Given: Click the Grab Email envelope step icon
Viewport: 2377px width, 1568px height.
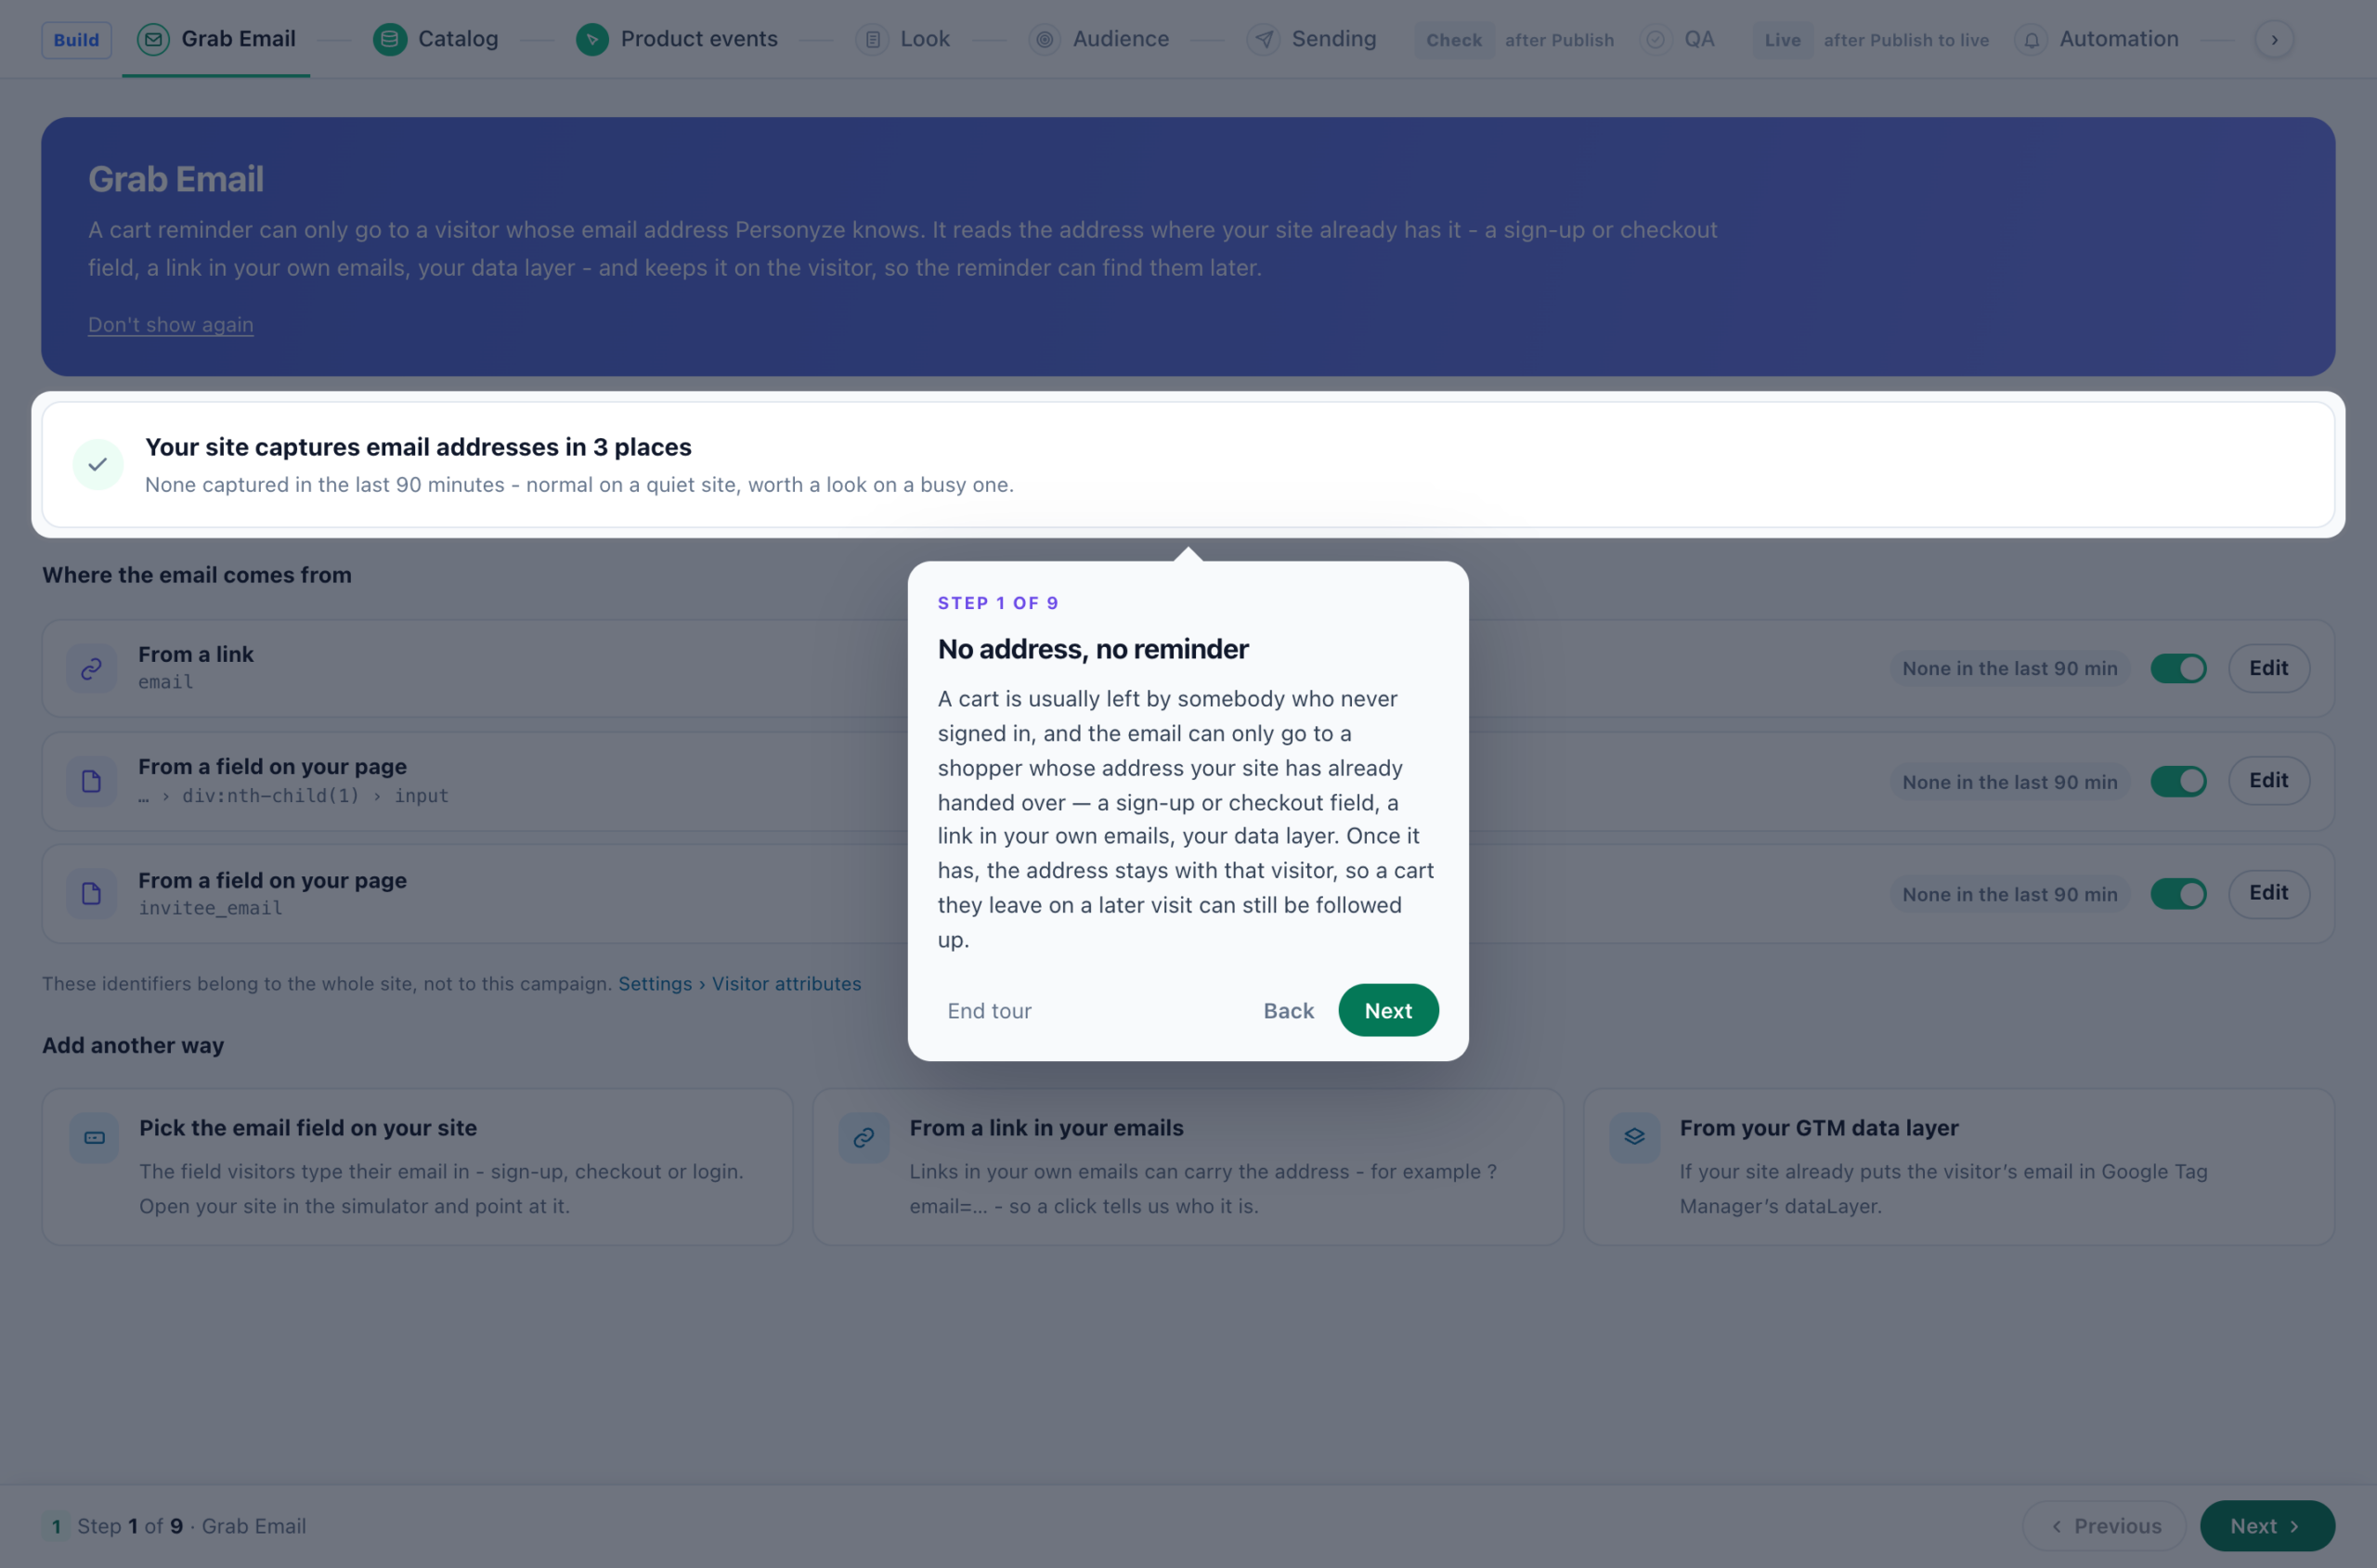Looking at the screenshot, I should tap(152, 39).
